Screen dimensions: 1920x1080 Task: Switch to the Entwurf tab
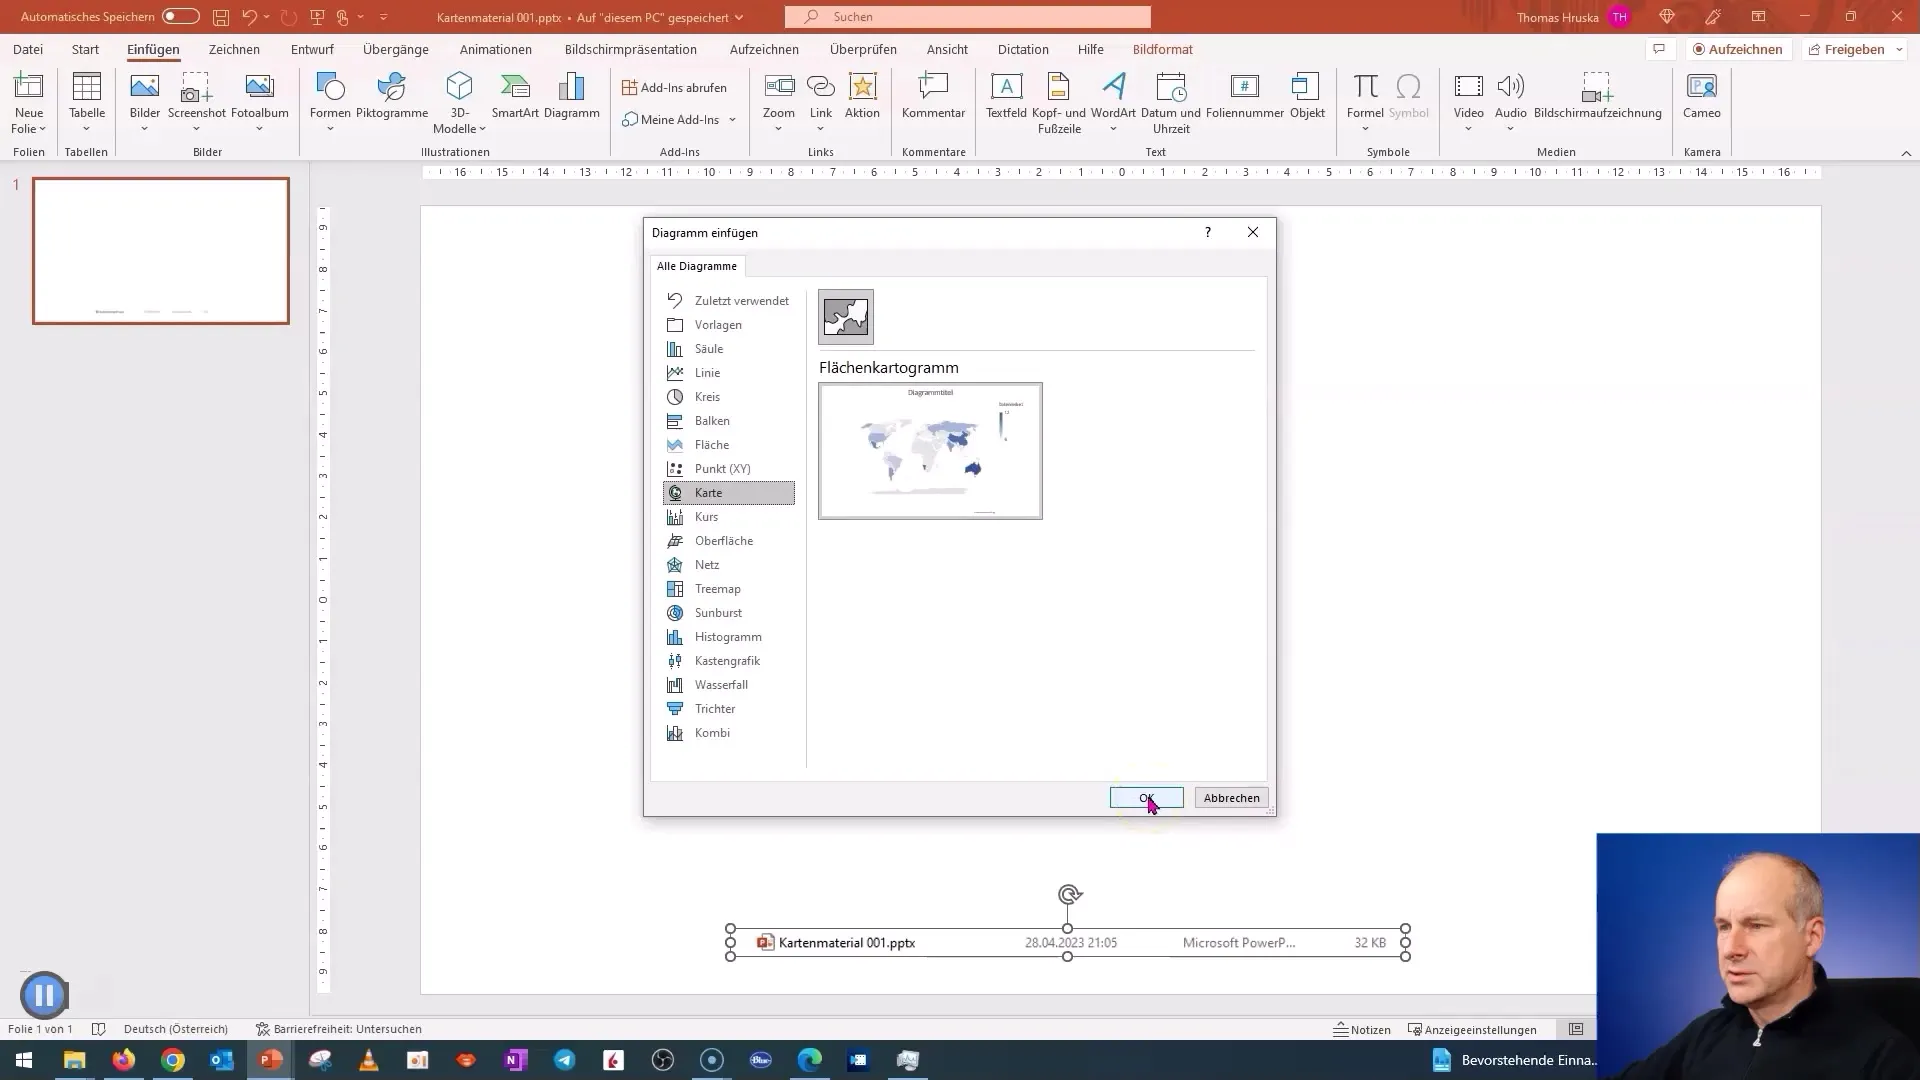(x=312, y=49)
